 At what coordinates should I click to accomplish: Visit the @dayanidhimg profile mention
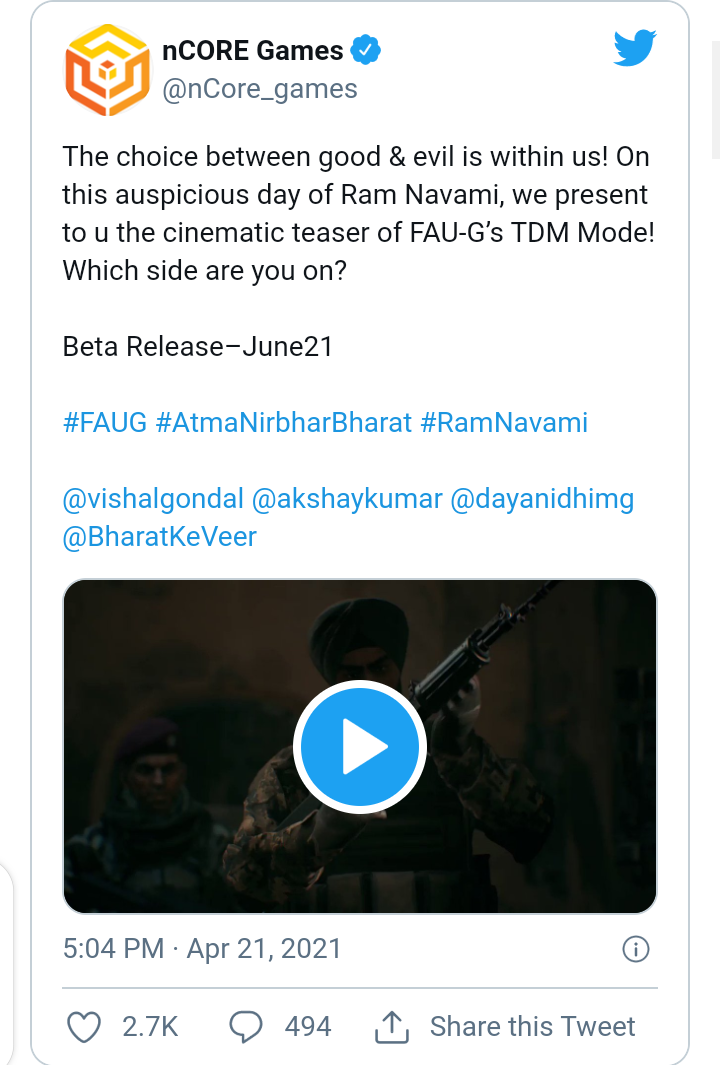pos(543,498)
